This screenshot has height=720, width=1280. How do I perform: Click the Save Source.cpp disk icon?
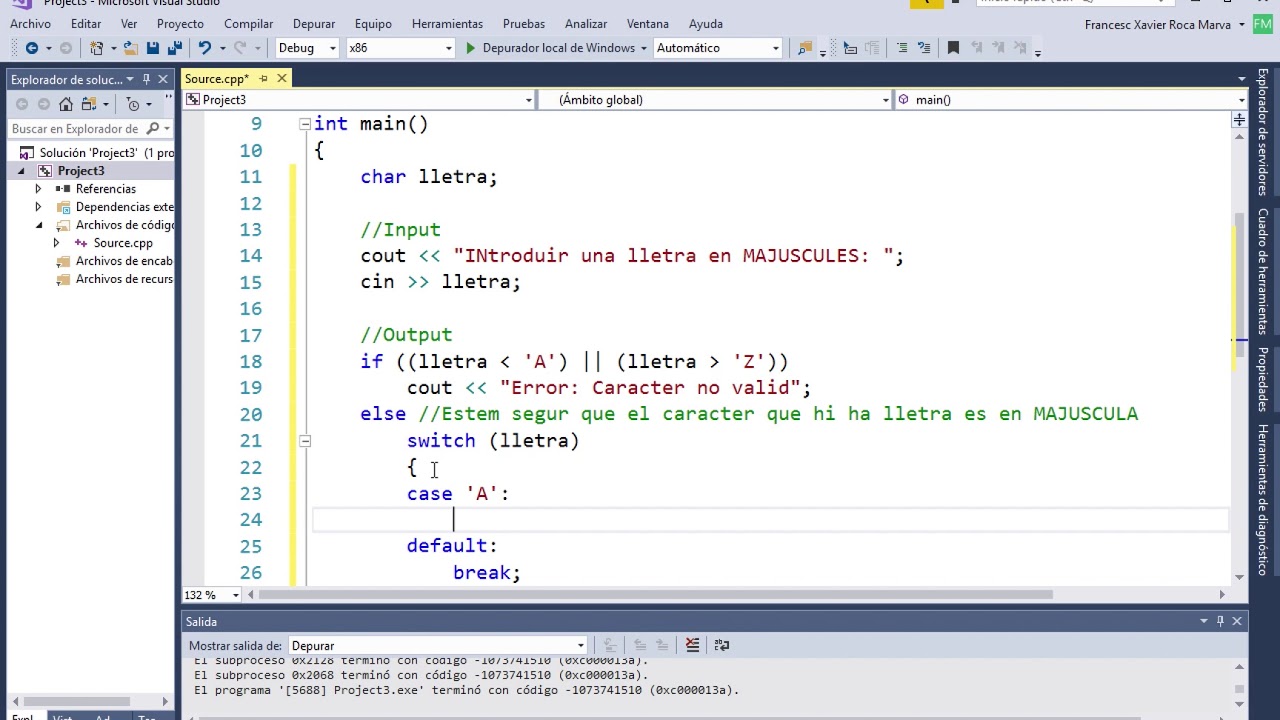[x=152, y=48]
